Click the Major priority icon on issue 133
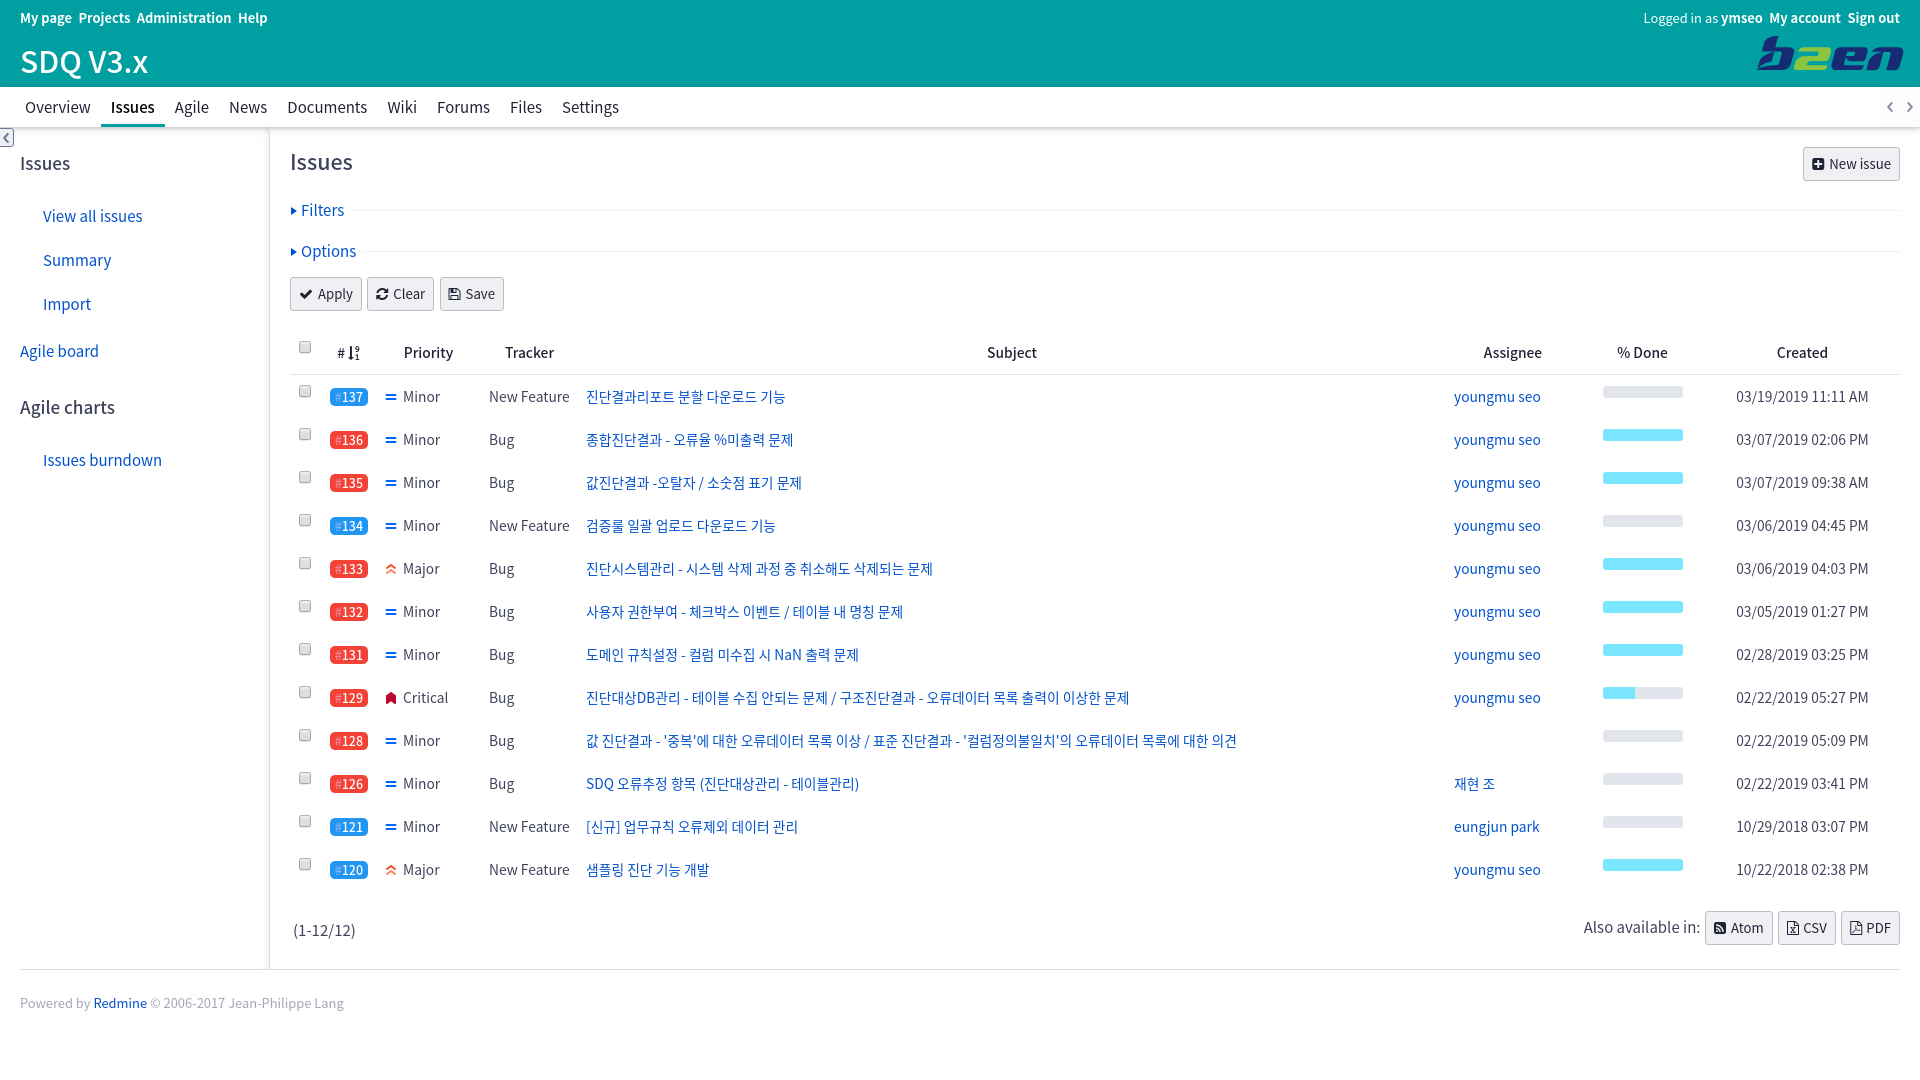1920x1080 pixels. pos(391,569)
